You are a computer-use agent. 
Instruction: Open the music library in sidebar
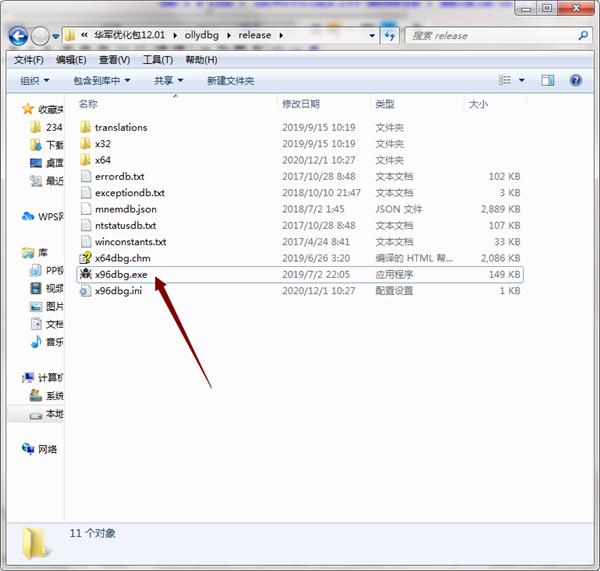pyautogui.click(x=46, y=342)
